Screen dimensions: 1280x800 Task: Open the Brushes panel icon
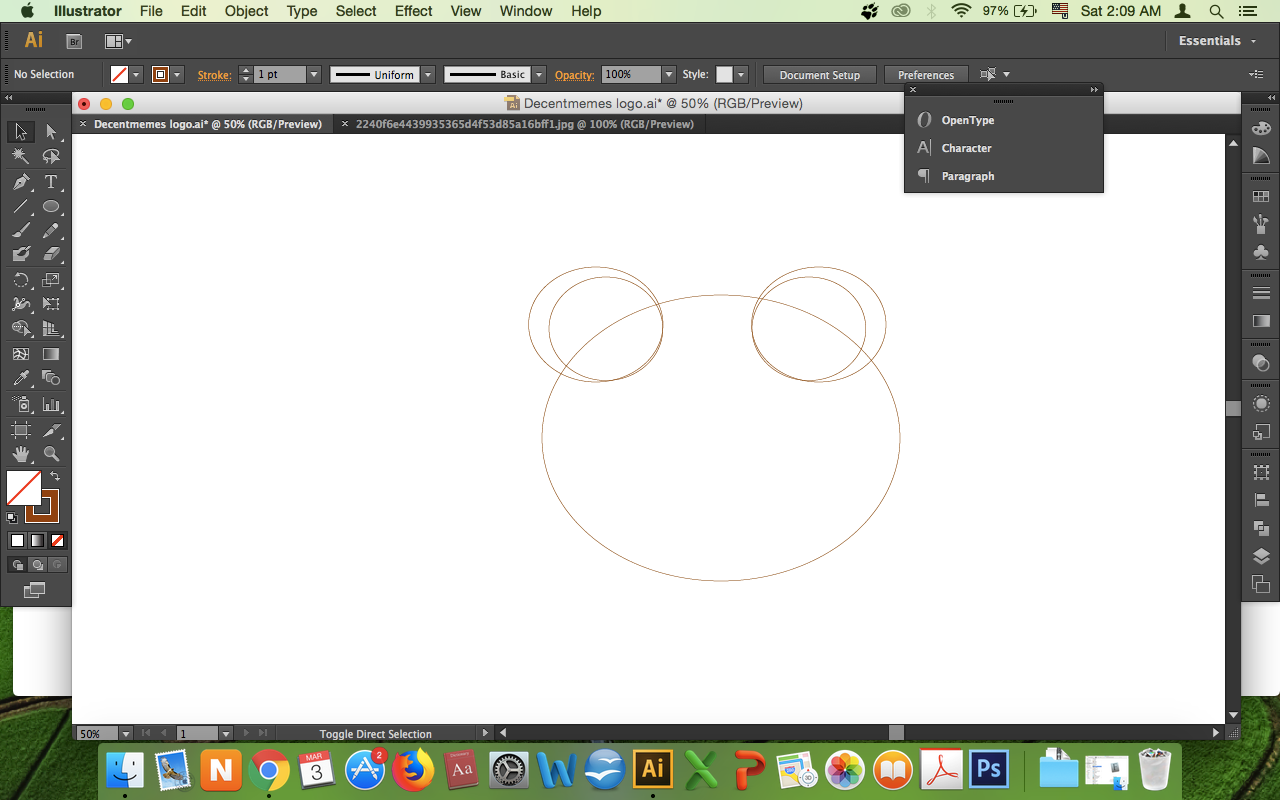[1261, 224]
